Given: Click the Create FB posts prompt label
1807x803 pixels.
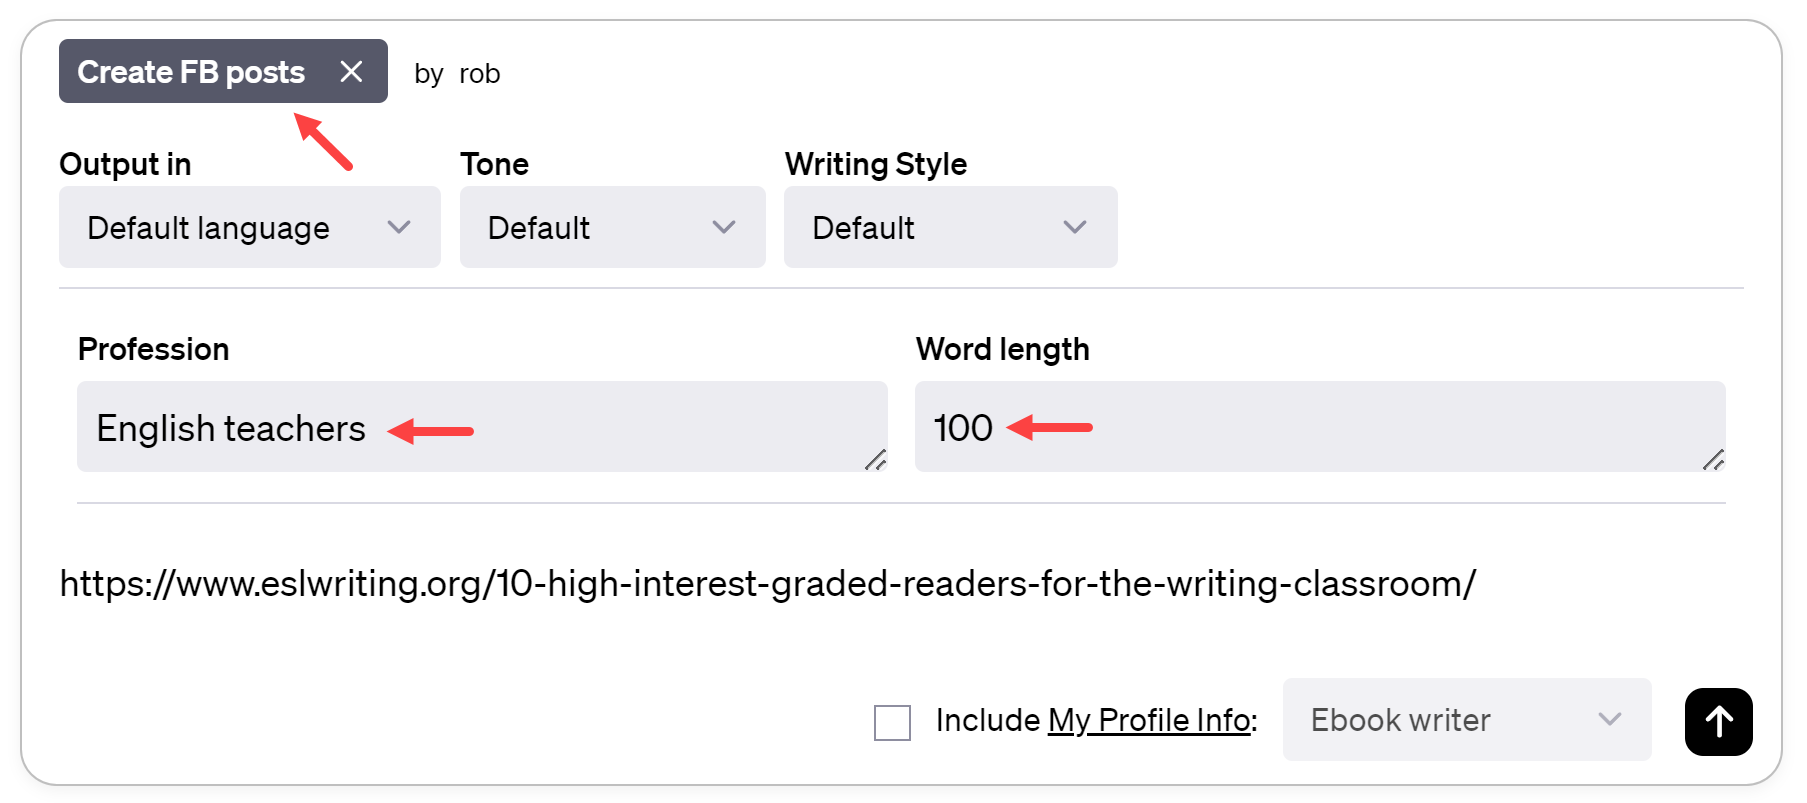Looking at the screenshot, I should pyautogui.click(x=191, y=72).
